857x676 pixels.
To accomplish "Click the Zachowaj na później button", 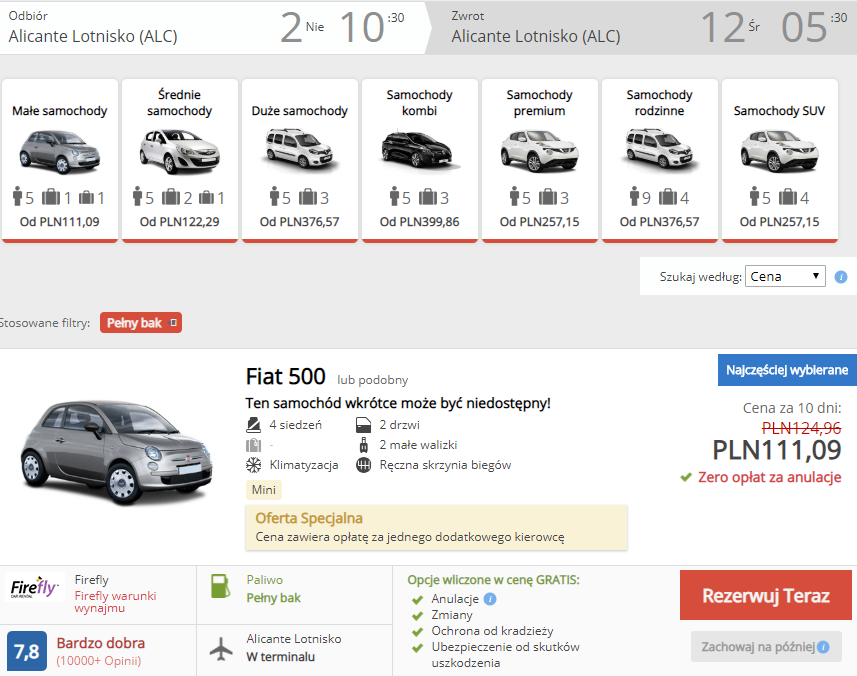I will click(766, 647).
